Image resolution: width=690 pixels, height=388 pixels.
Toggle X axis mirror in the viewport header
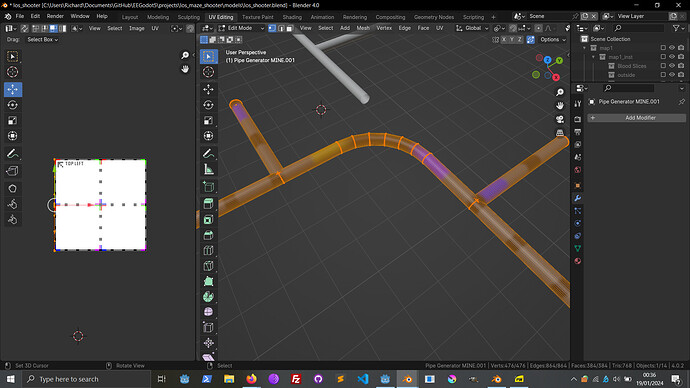click(504, 40)
